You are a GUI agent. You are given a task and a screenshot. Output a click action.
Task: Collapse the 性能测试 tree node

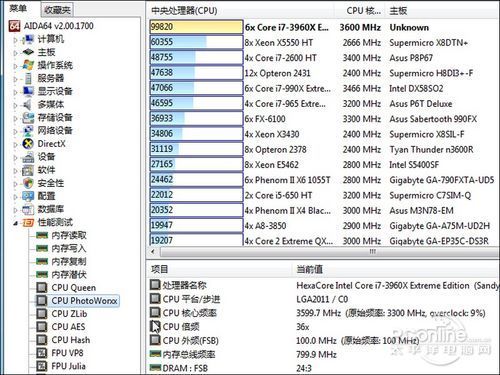pyautogui.click(x=15, y=223)
